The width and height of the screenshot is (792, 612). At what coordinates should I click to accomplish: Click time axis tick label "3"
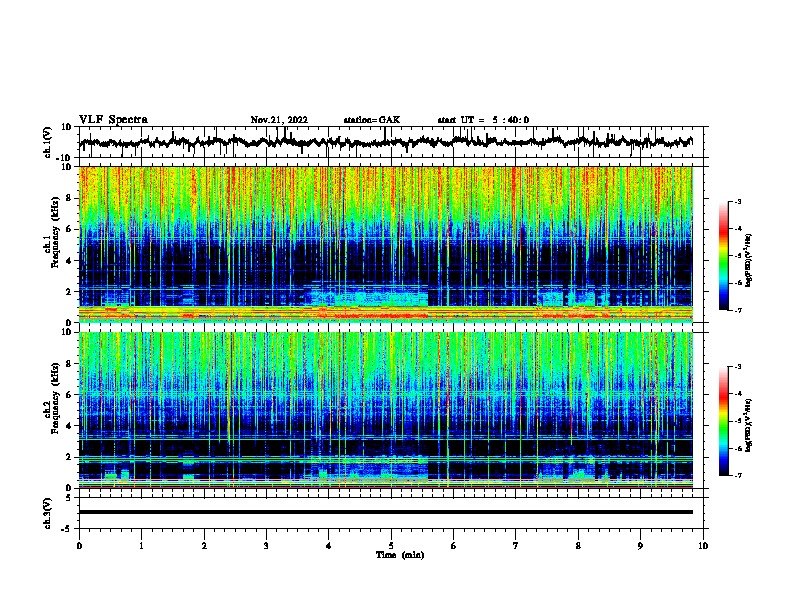pos(266,546)
